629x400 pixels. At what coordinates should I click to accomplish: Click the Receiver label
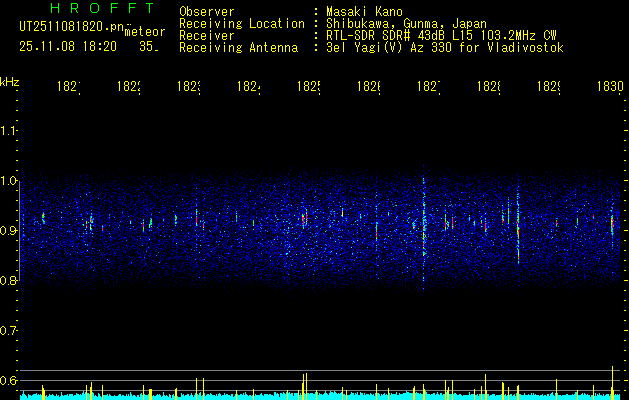[x=207, y=36]
